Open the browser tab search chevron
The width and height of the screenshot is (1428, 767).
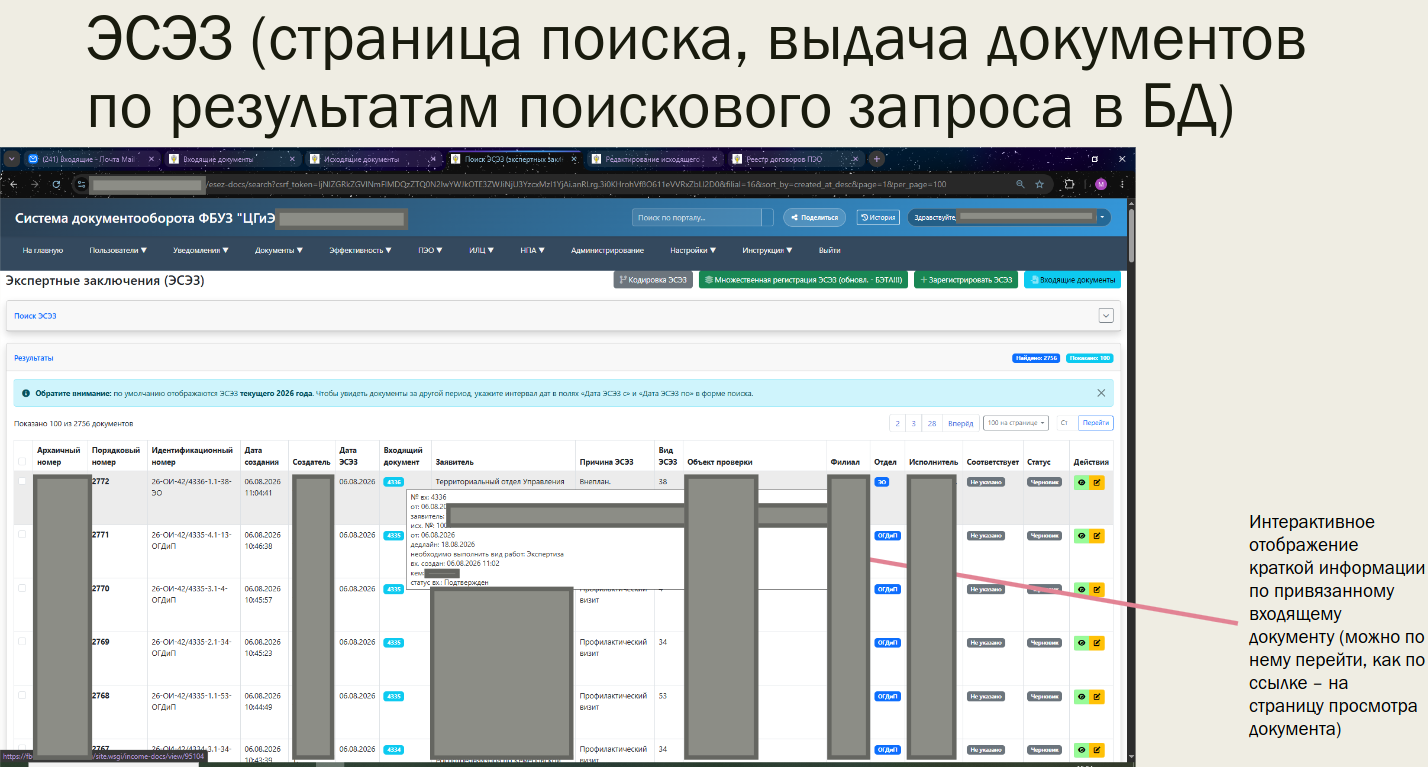pos(12,159)
